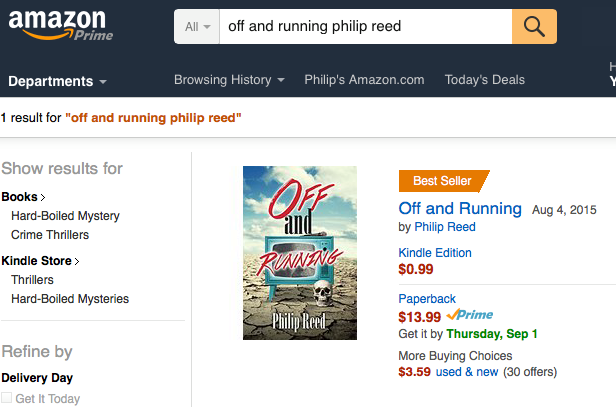Click the Best Seller badge

[444, 181]
